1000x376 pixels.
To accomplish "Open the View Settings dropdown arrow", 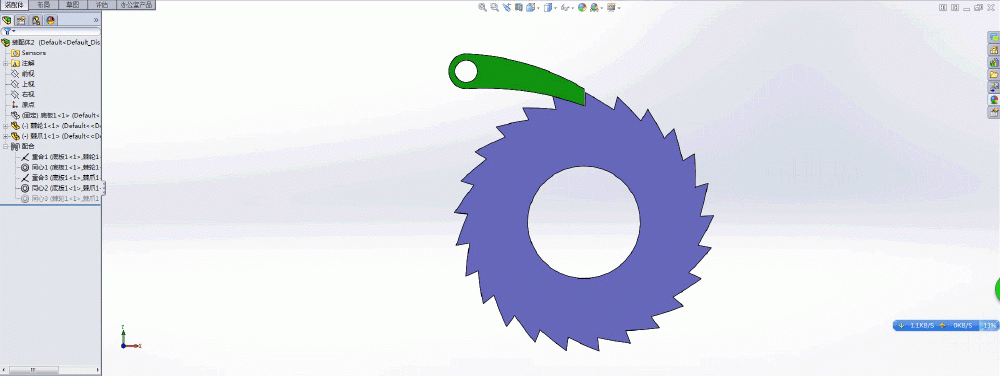I will tap(619, 8).
